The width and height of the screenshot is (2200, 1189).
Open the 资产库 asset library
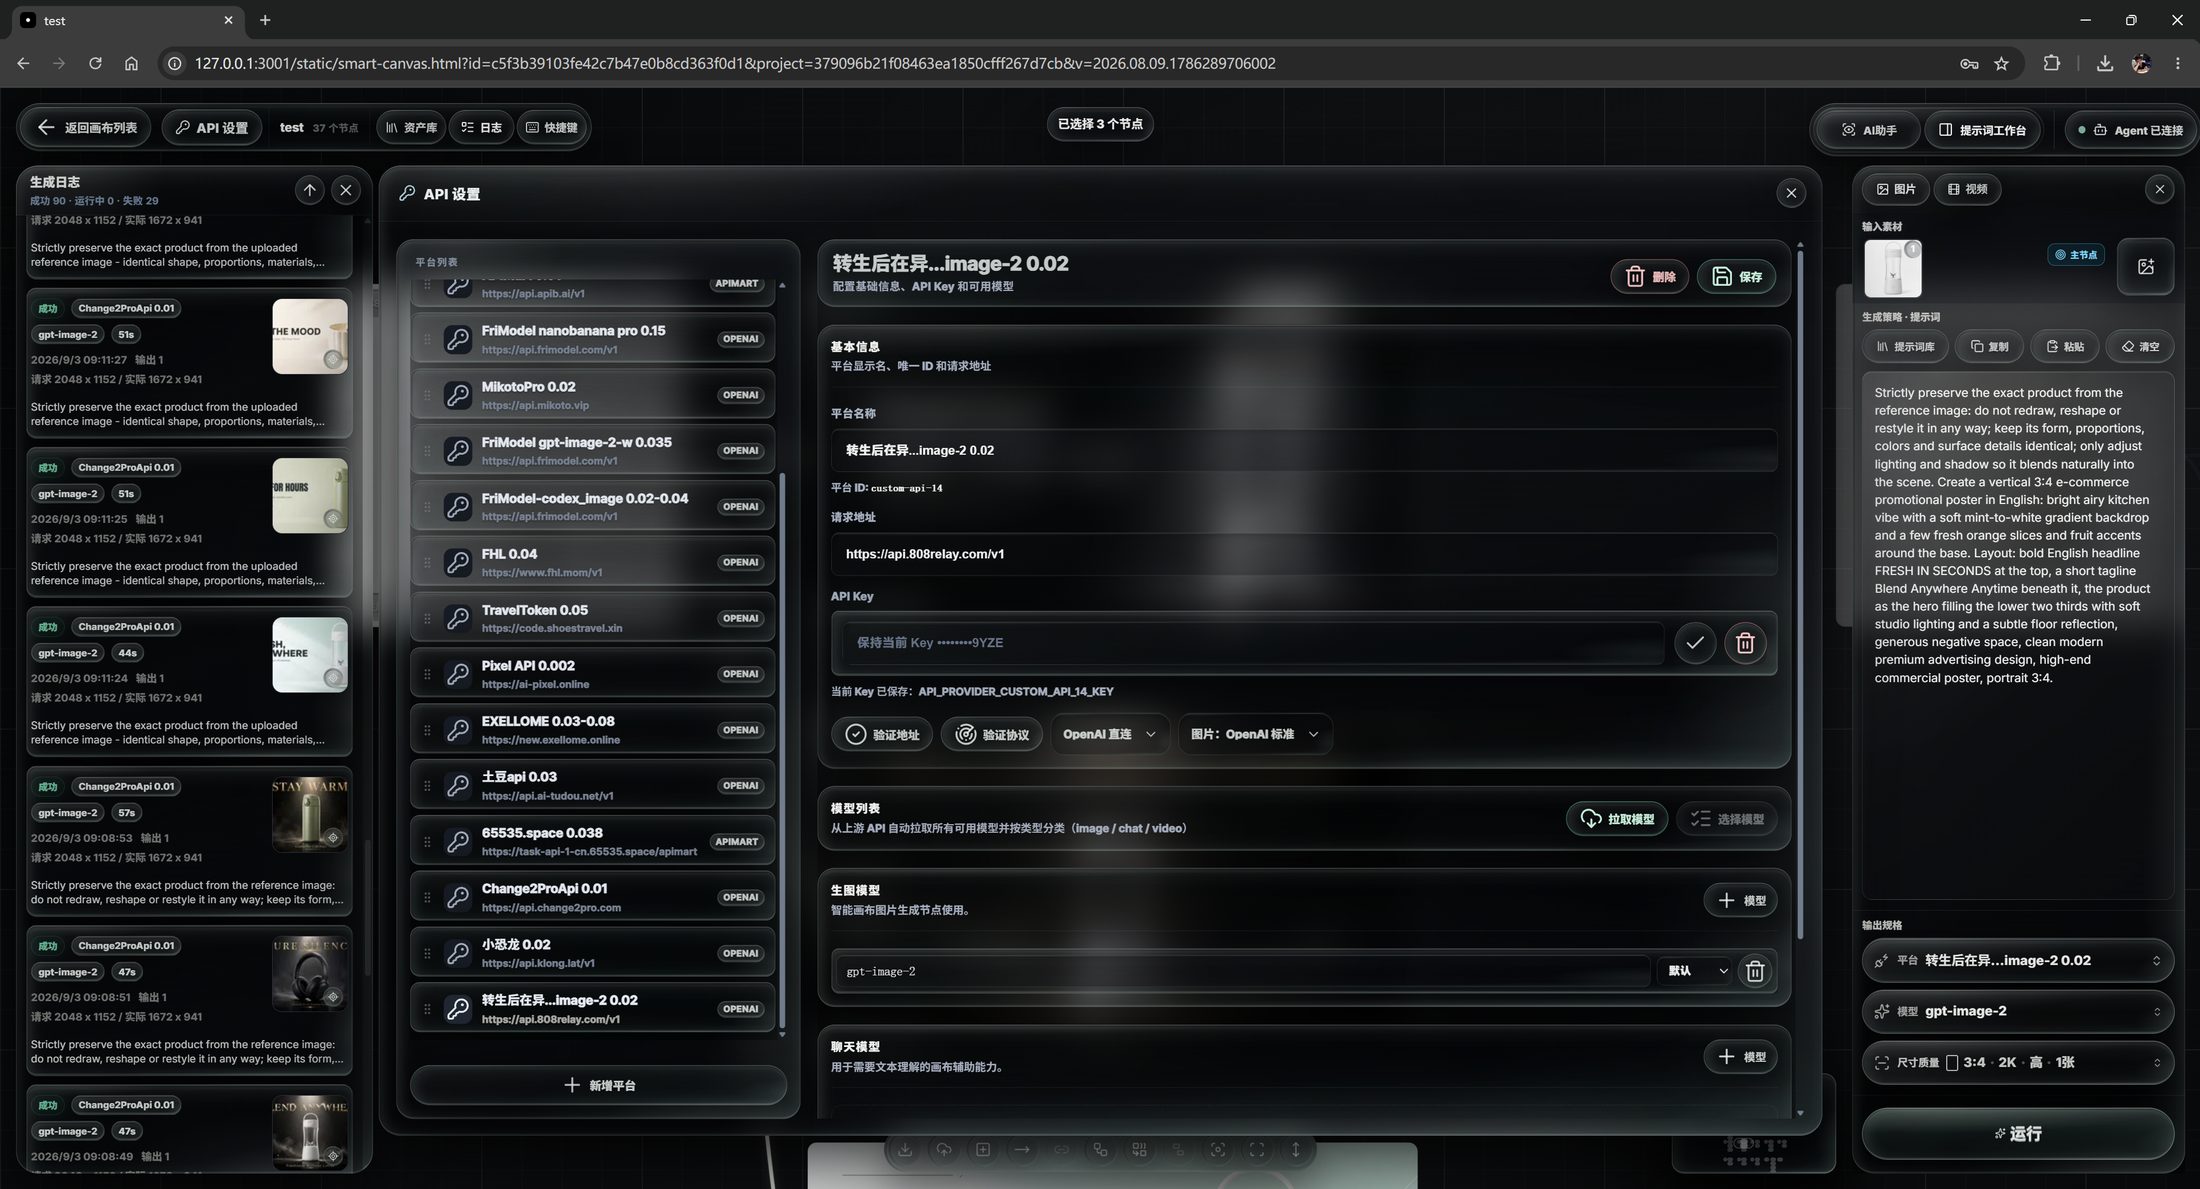coord(412,128)
